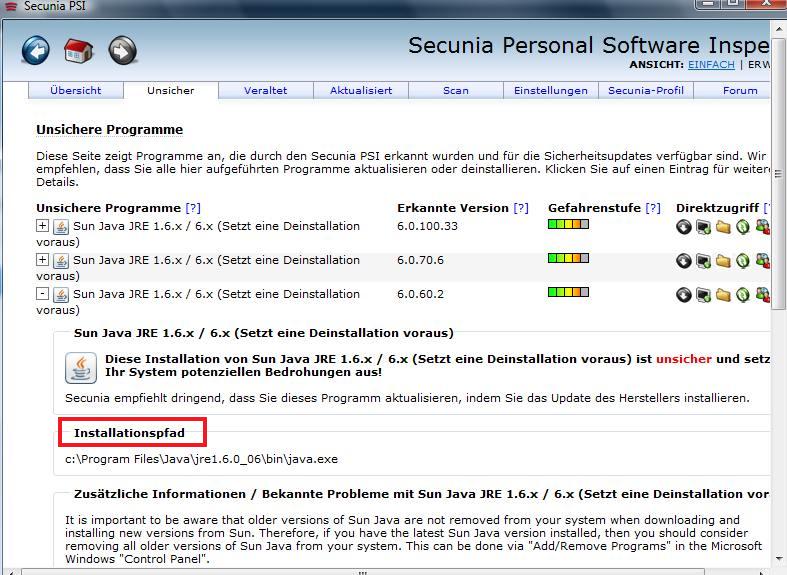The width and height of the screenshot is (787, 575).
Task: Rescan the program with version 6.0.70.6
Action: coord(743,261)
